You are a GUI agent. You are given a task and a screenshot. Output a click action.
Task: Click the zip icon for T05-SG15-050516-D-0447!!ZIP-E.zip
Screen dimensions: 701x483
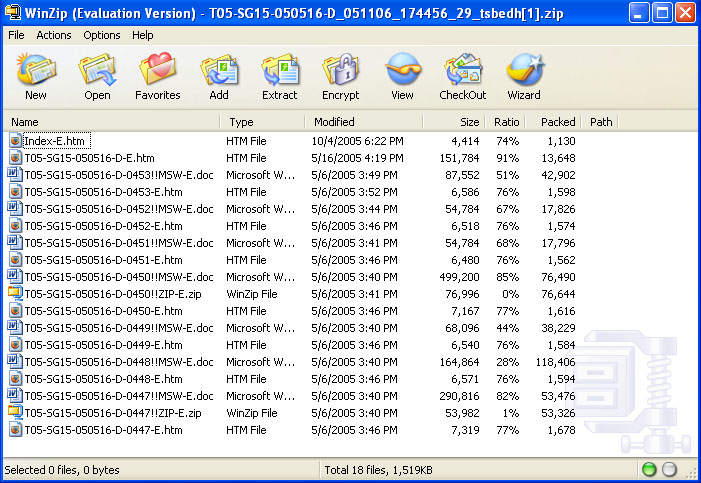tap(15, 413)
